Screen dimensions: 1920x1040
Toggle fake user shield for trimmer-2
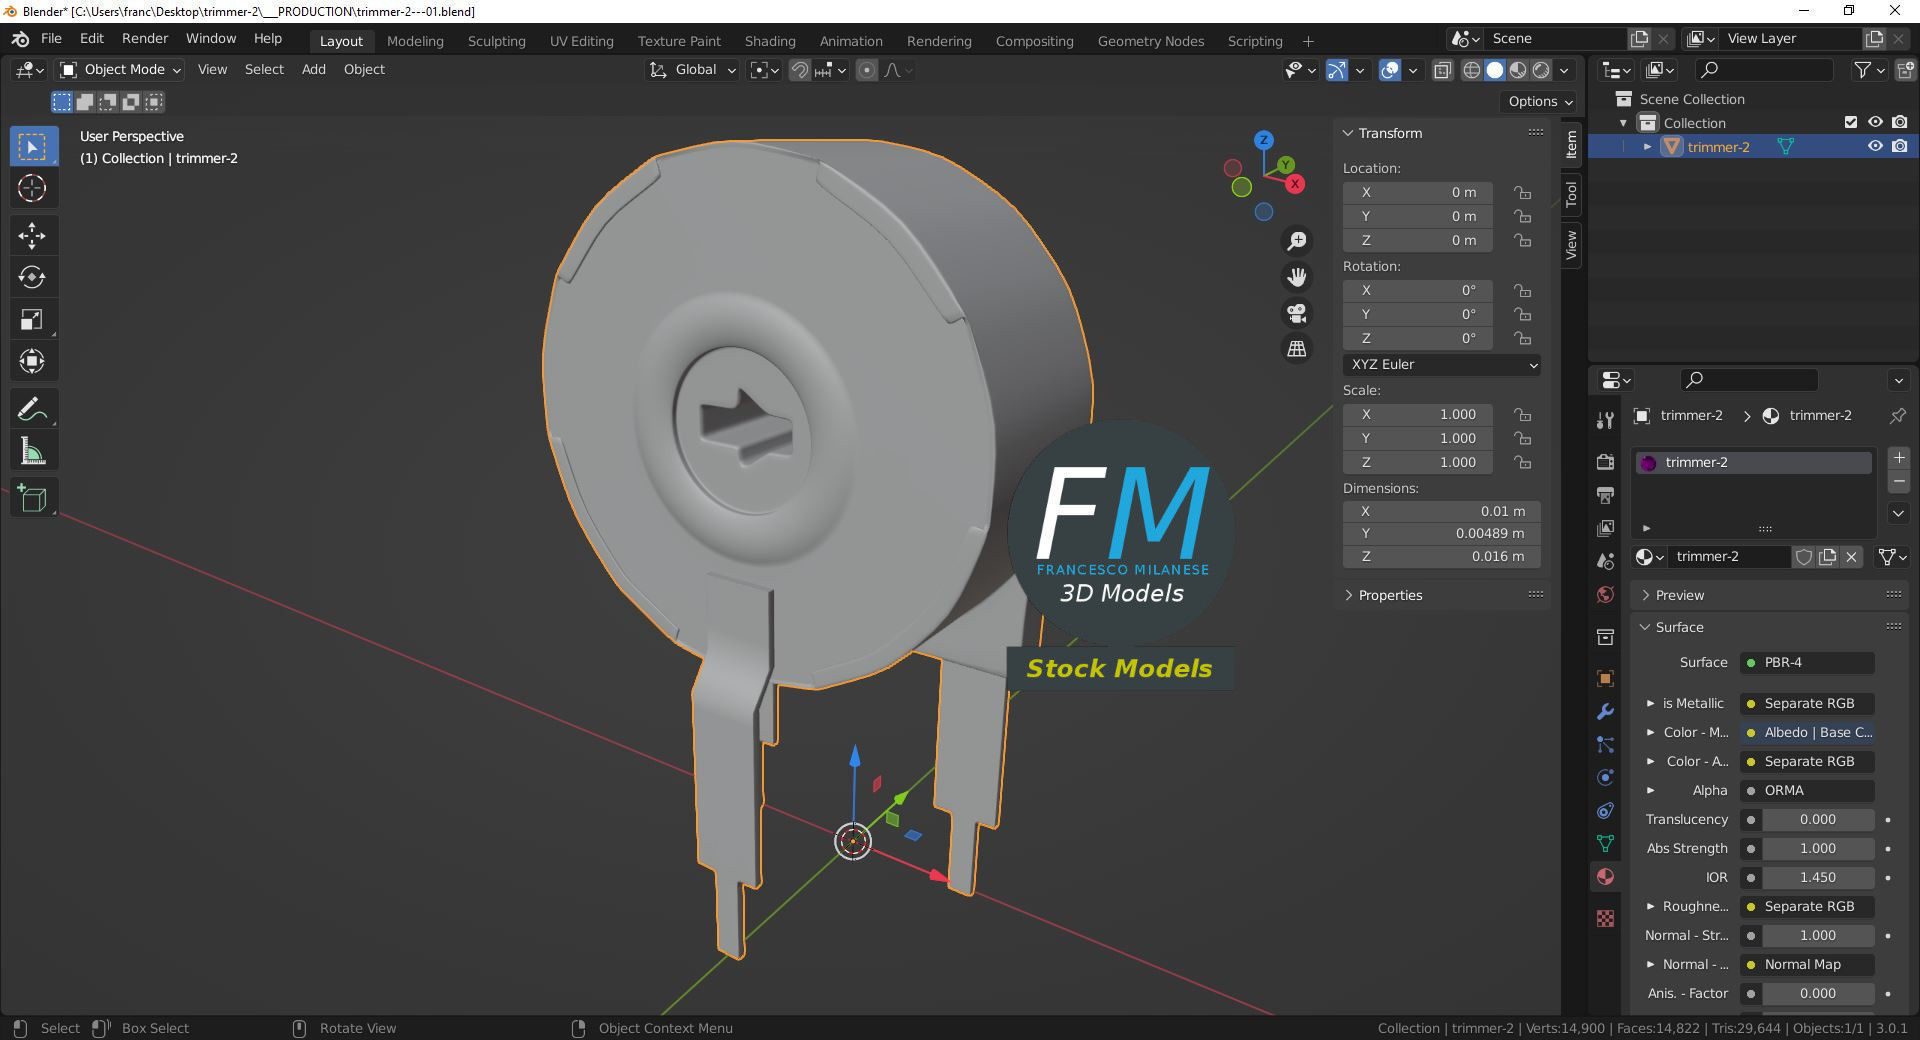pyautogui.click(x=1803, y=557)
